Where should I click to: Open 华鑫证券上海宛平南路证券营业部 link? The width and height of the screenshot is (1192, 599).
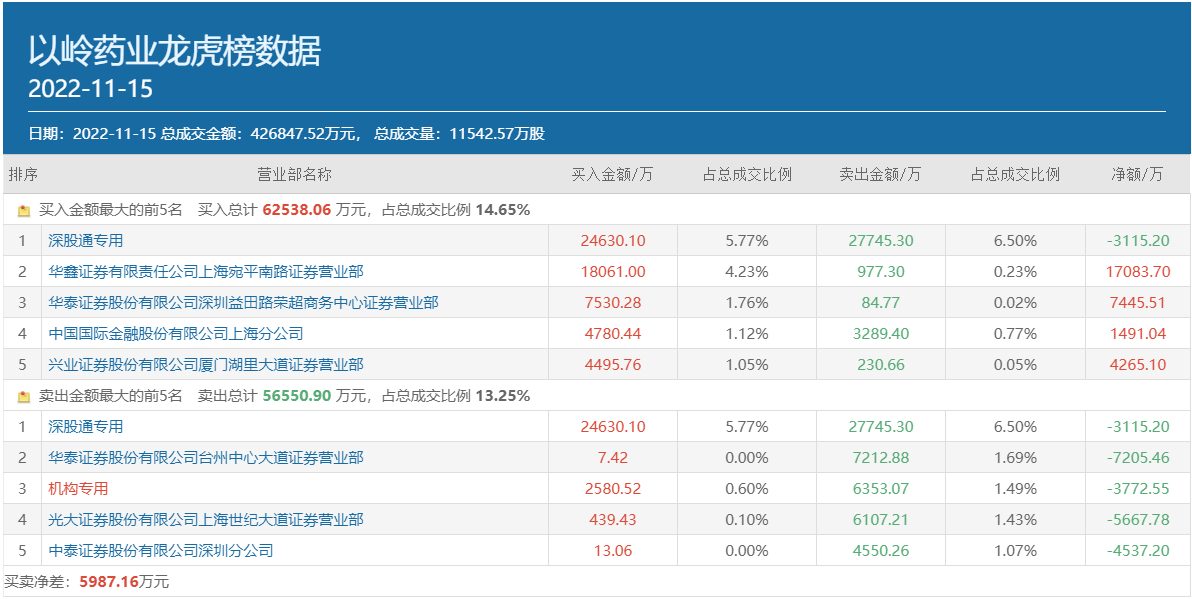point(205,272)
